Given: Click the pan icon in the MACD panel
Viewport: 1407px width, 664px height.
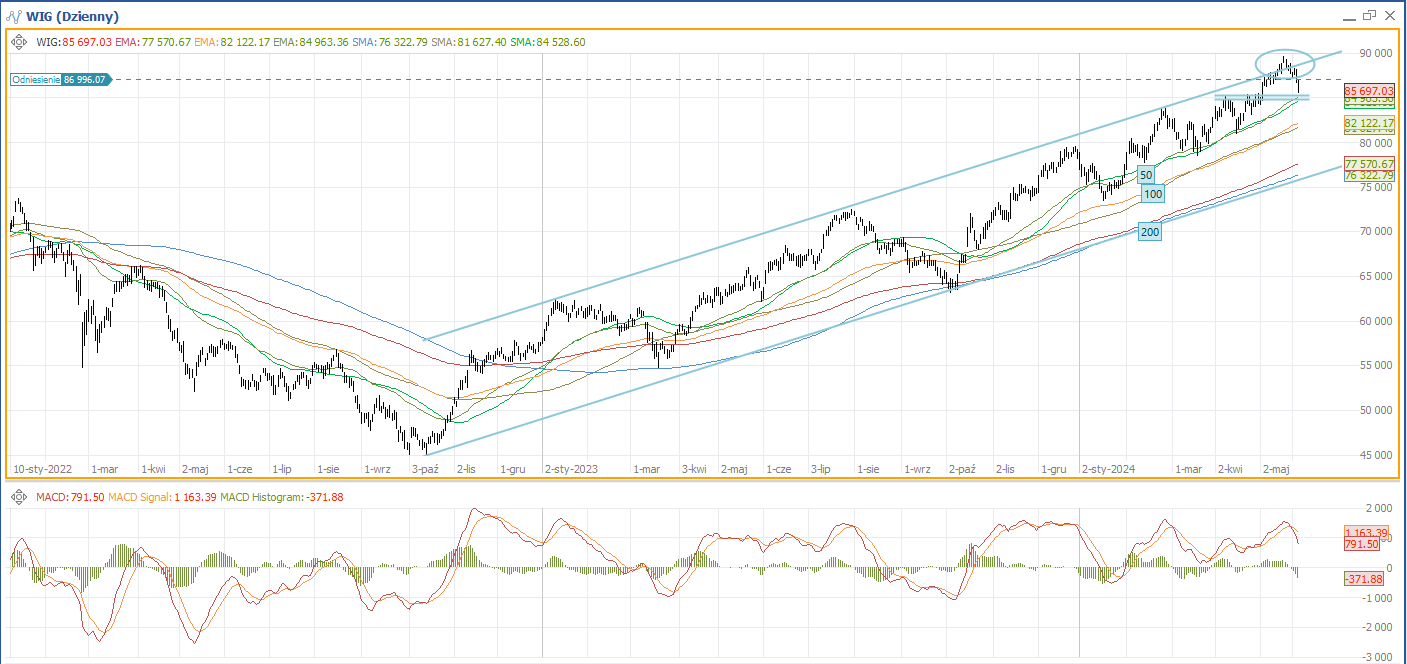Looking at the screenshot, I should (x=19, y=498).
